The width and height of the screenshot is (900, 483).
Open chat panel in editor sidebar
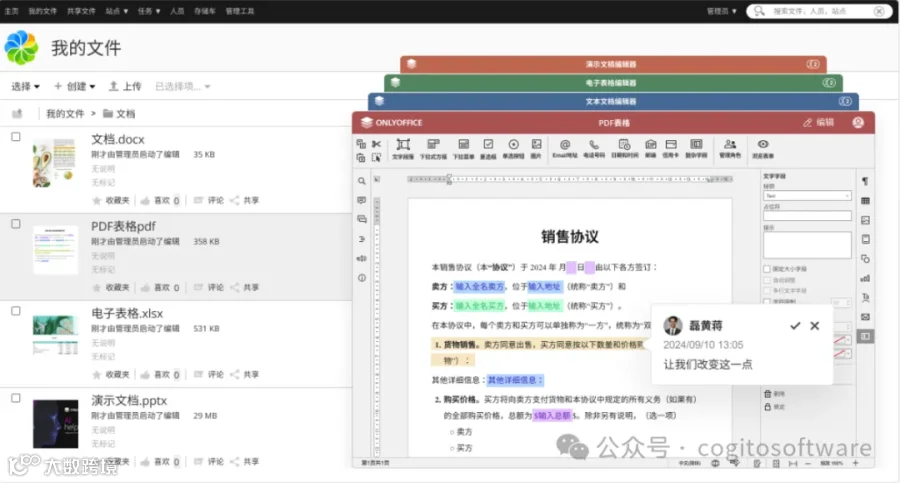[x=362, y=219]
